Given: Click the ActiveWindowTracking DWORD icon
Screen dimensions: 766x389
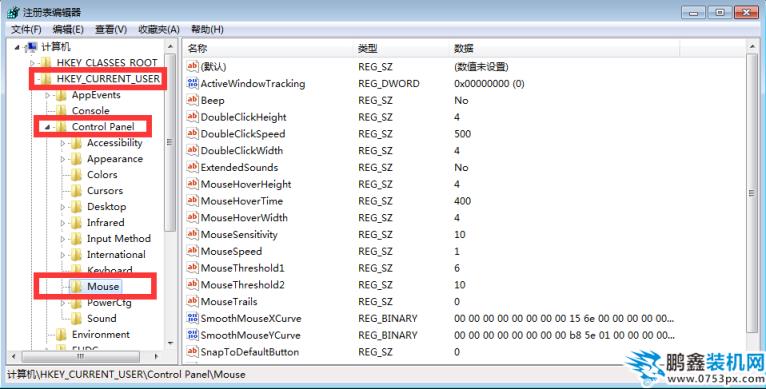Looking at the screenshot, I should pos(192,84).
